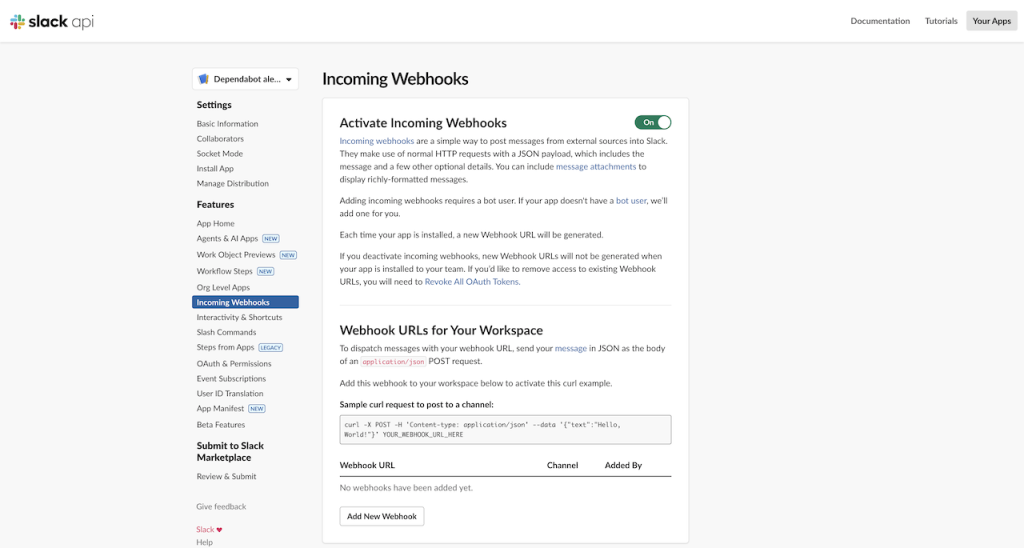Open the Revoke All OAuth Tokens link
This screenshot has width=1024, height=548.
tap(471, 282)
